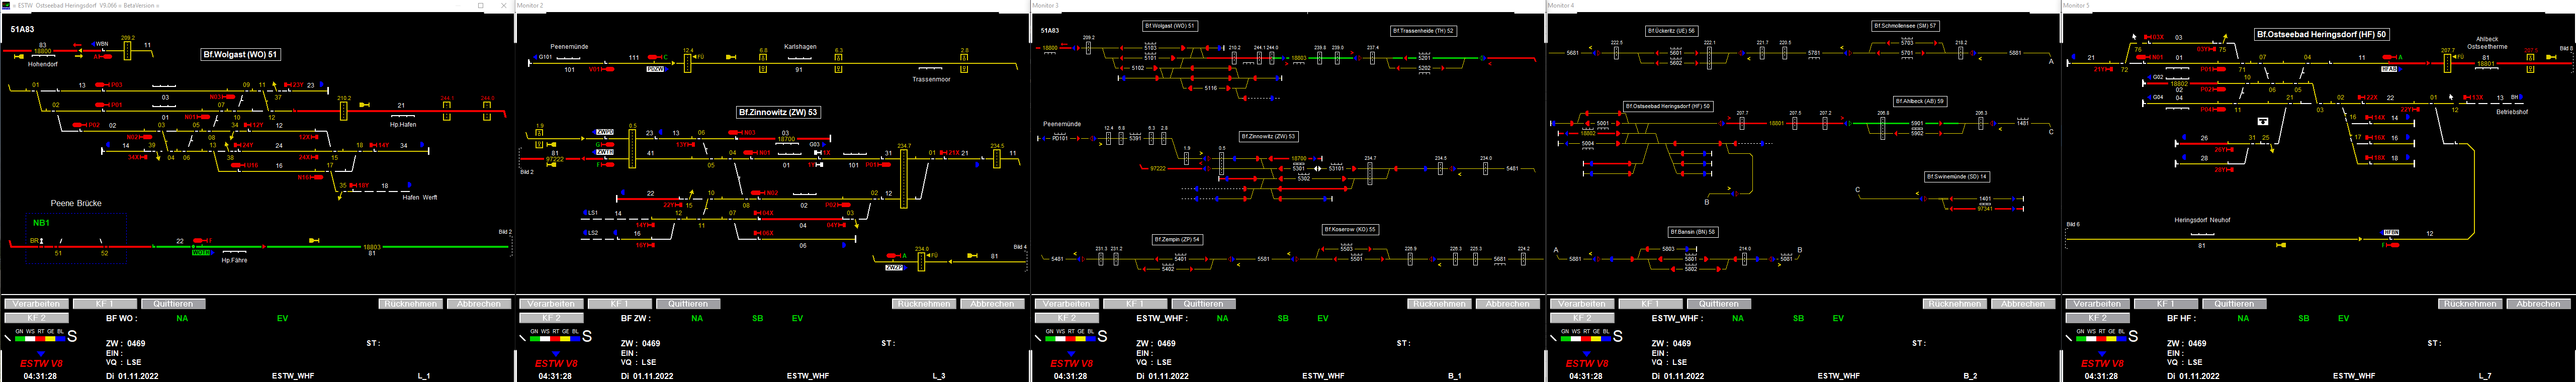This screenshot has width=2576, height=382.
Task: Click signal G101 near Peenemünde in Monitor 2
Action: click(x=544, y=57)
